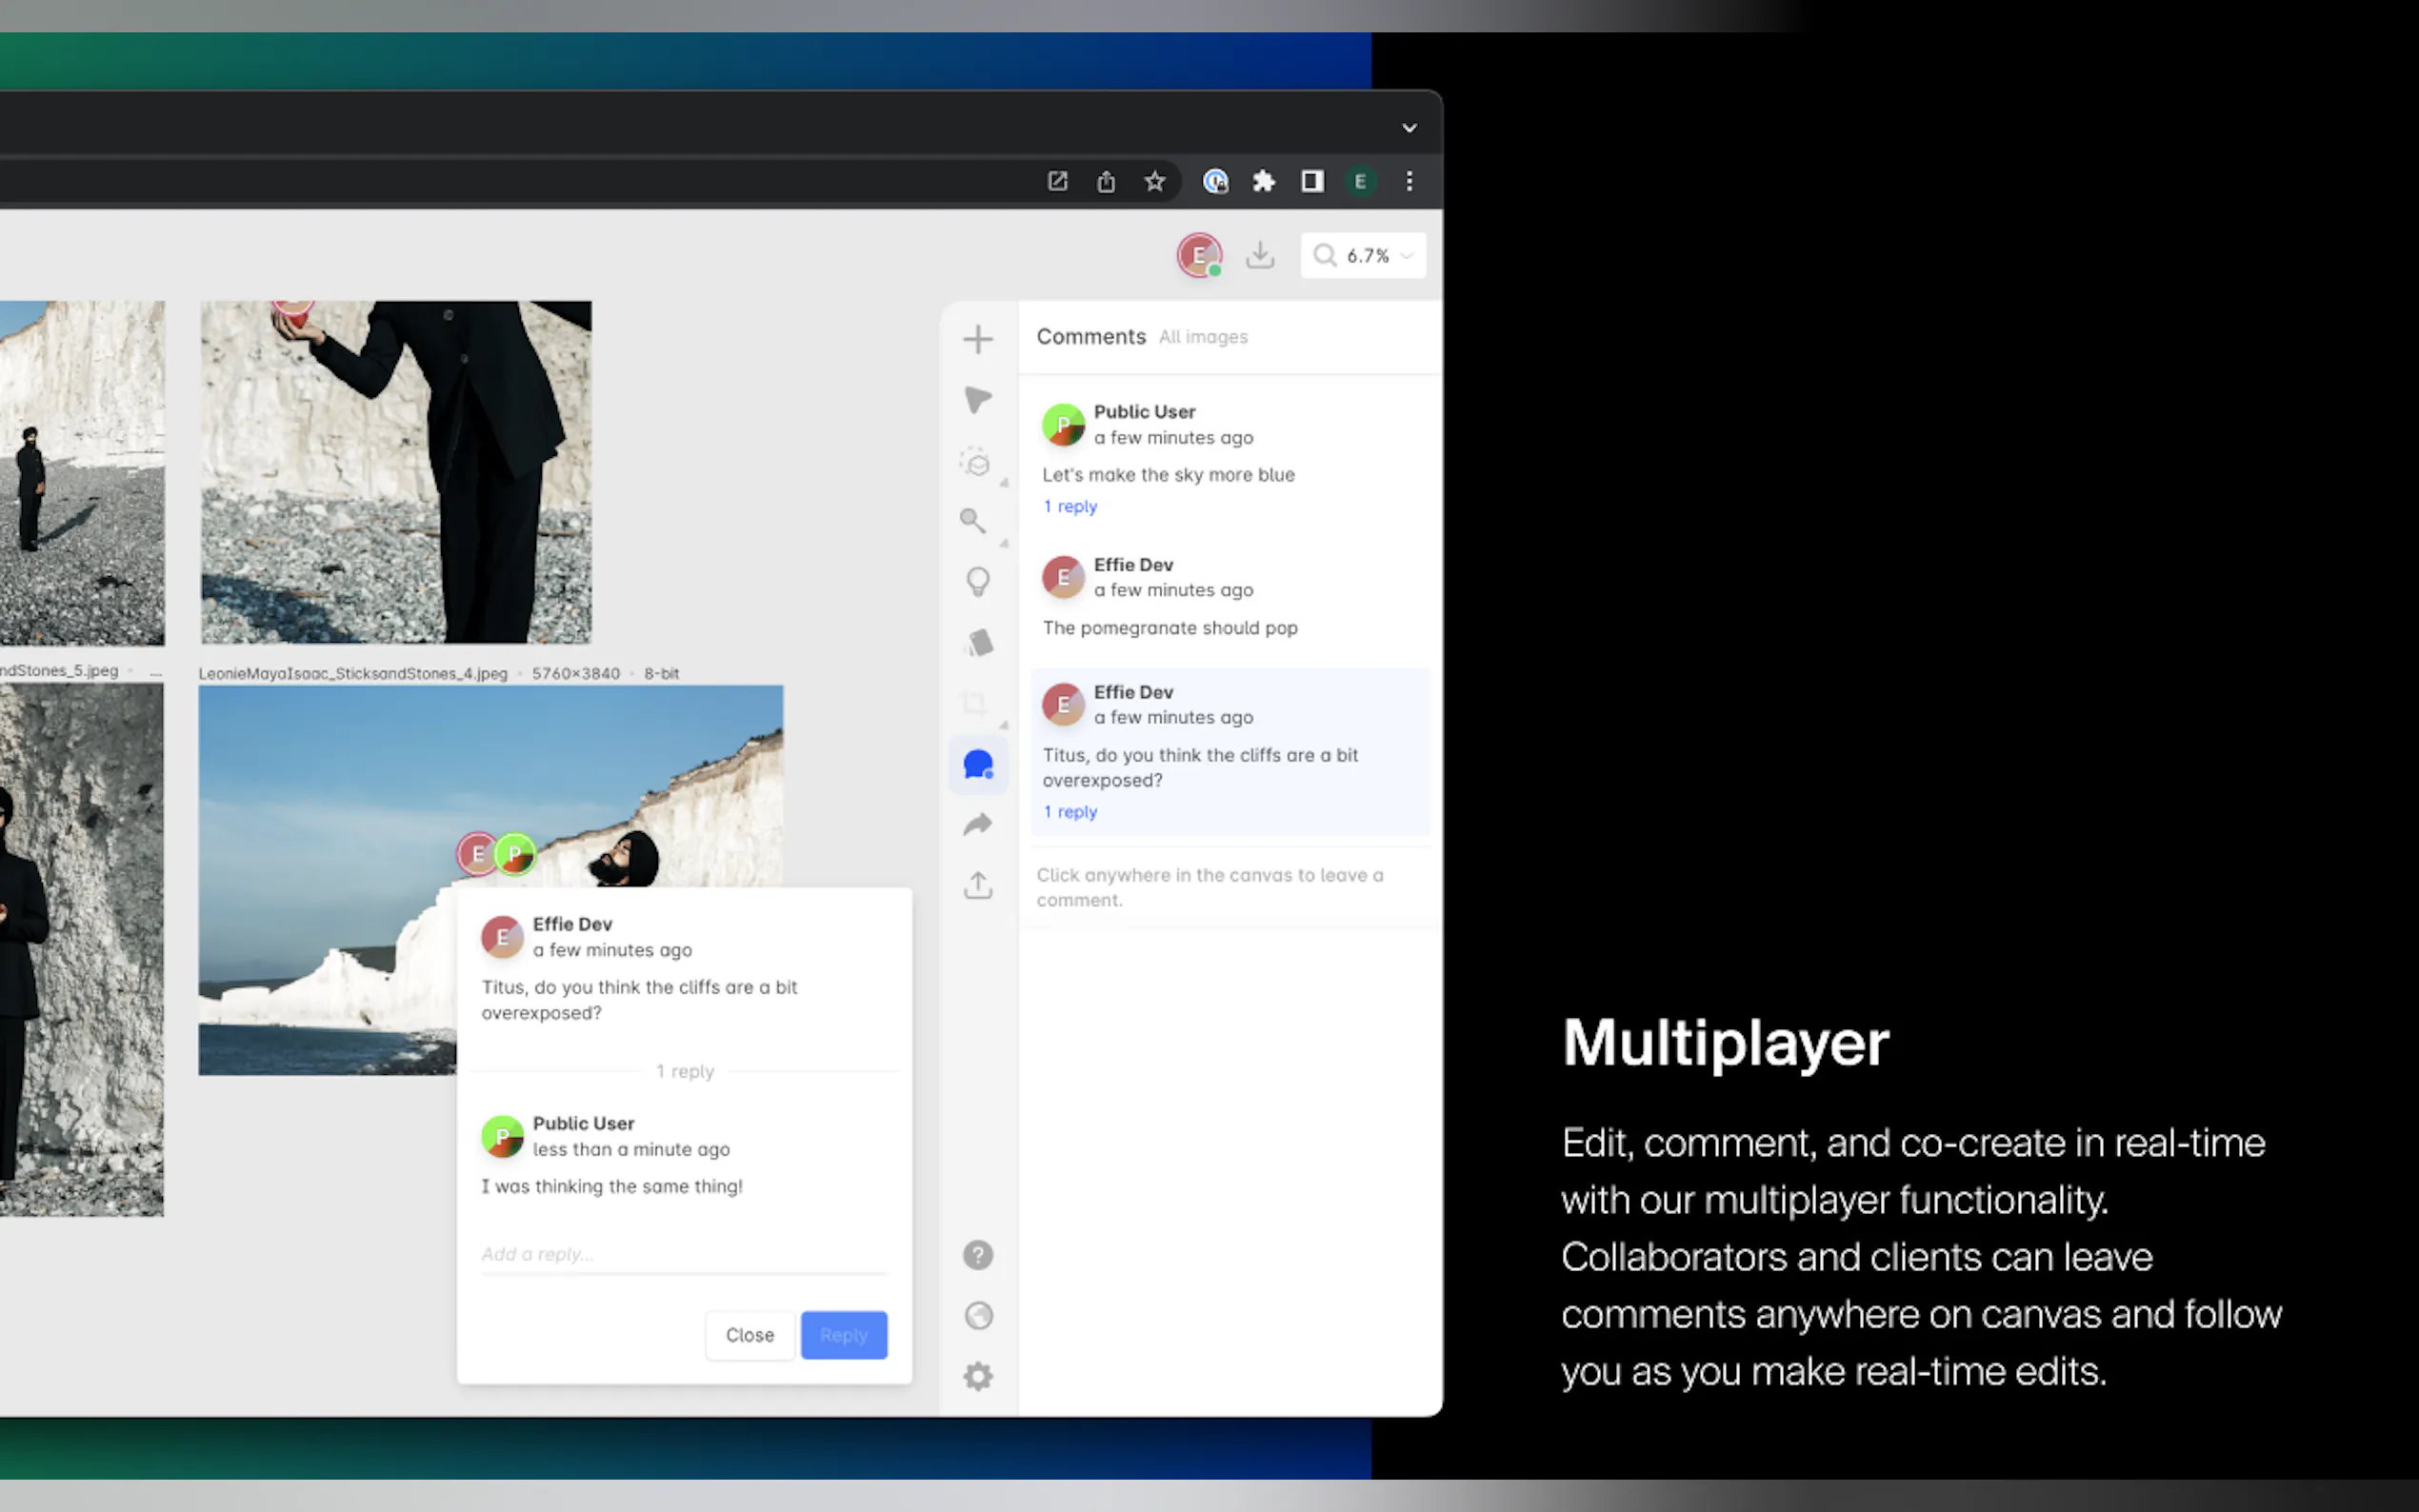2419x1512 pixels.
Task: Open the help question mark icon
Action: [977, 1255]
